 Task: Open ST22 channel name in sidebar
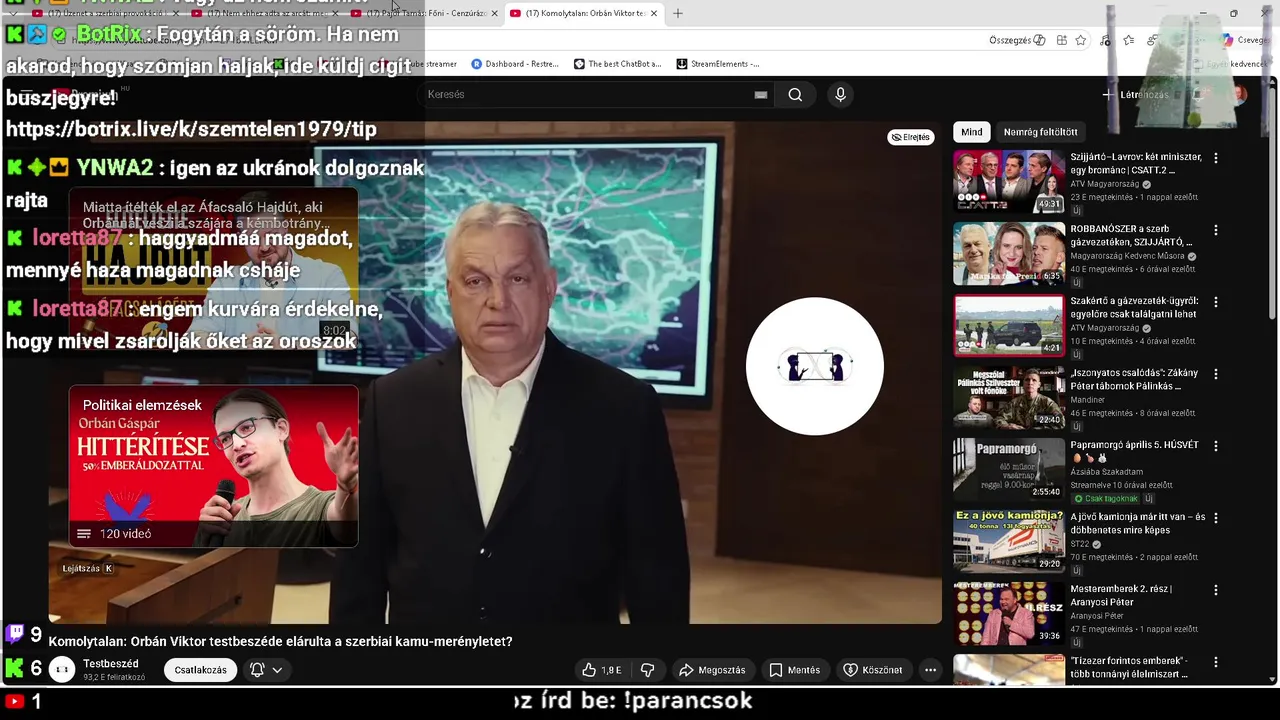1080,544
